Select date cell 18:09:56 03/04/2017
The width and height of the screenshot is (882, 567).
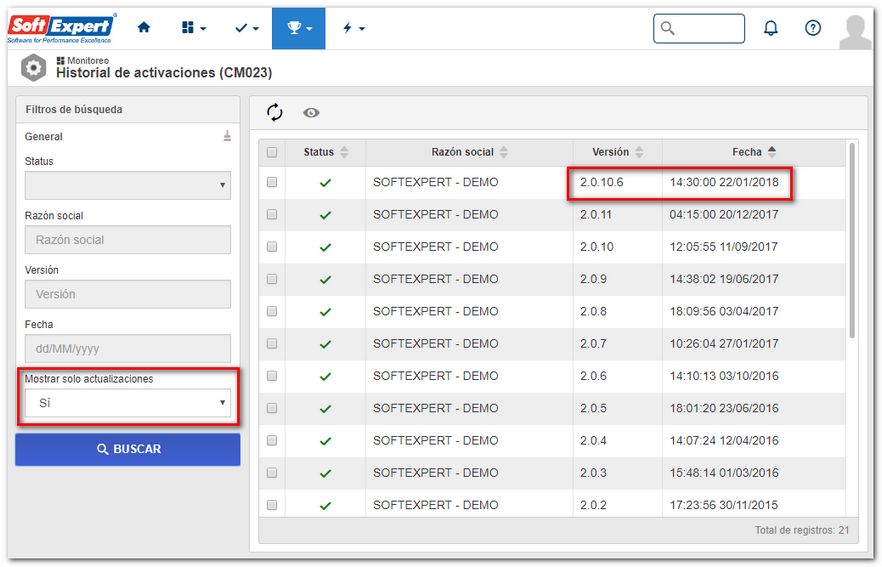coord(724,311)
